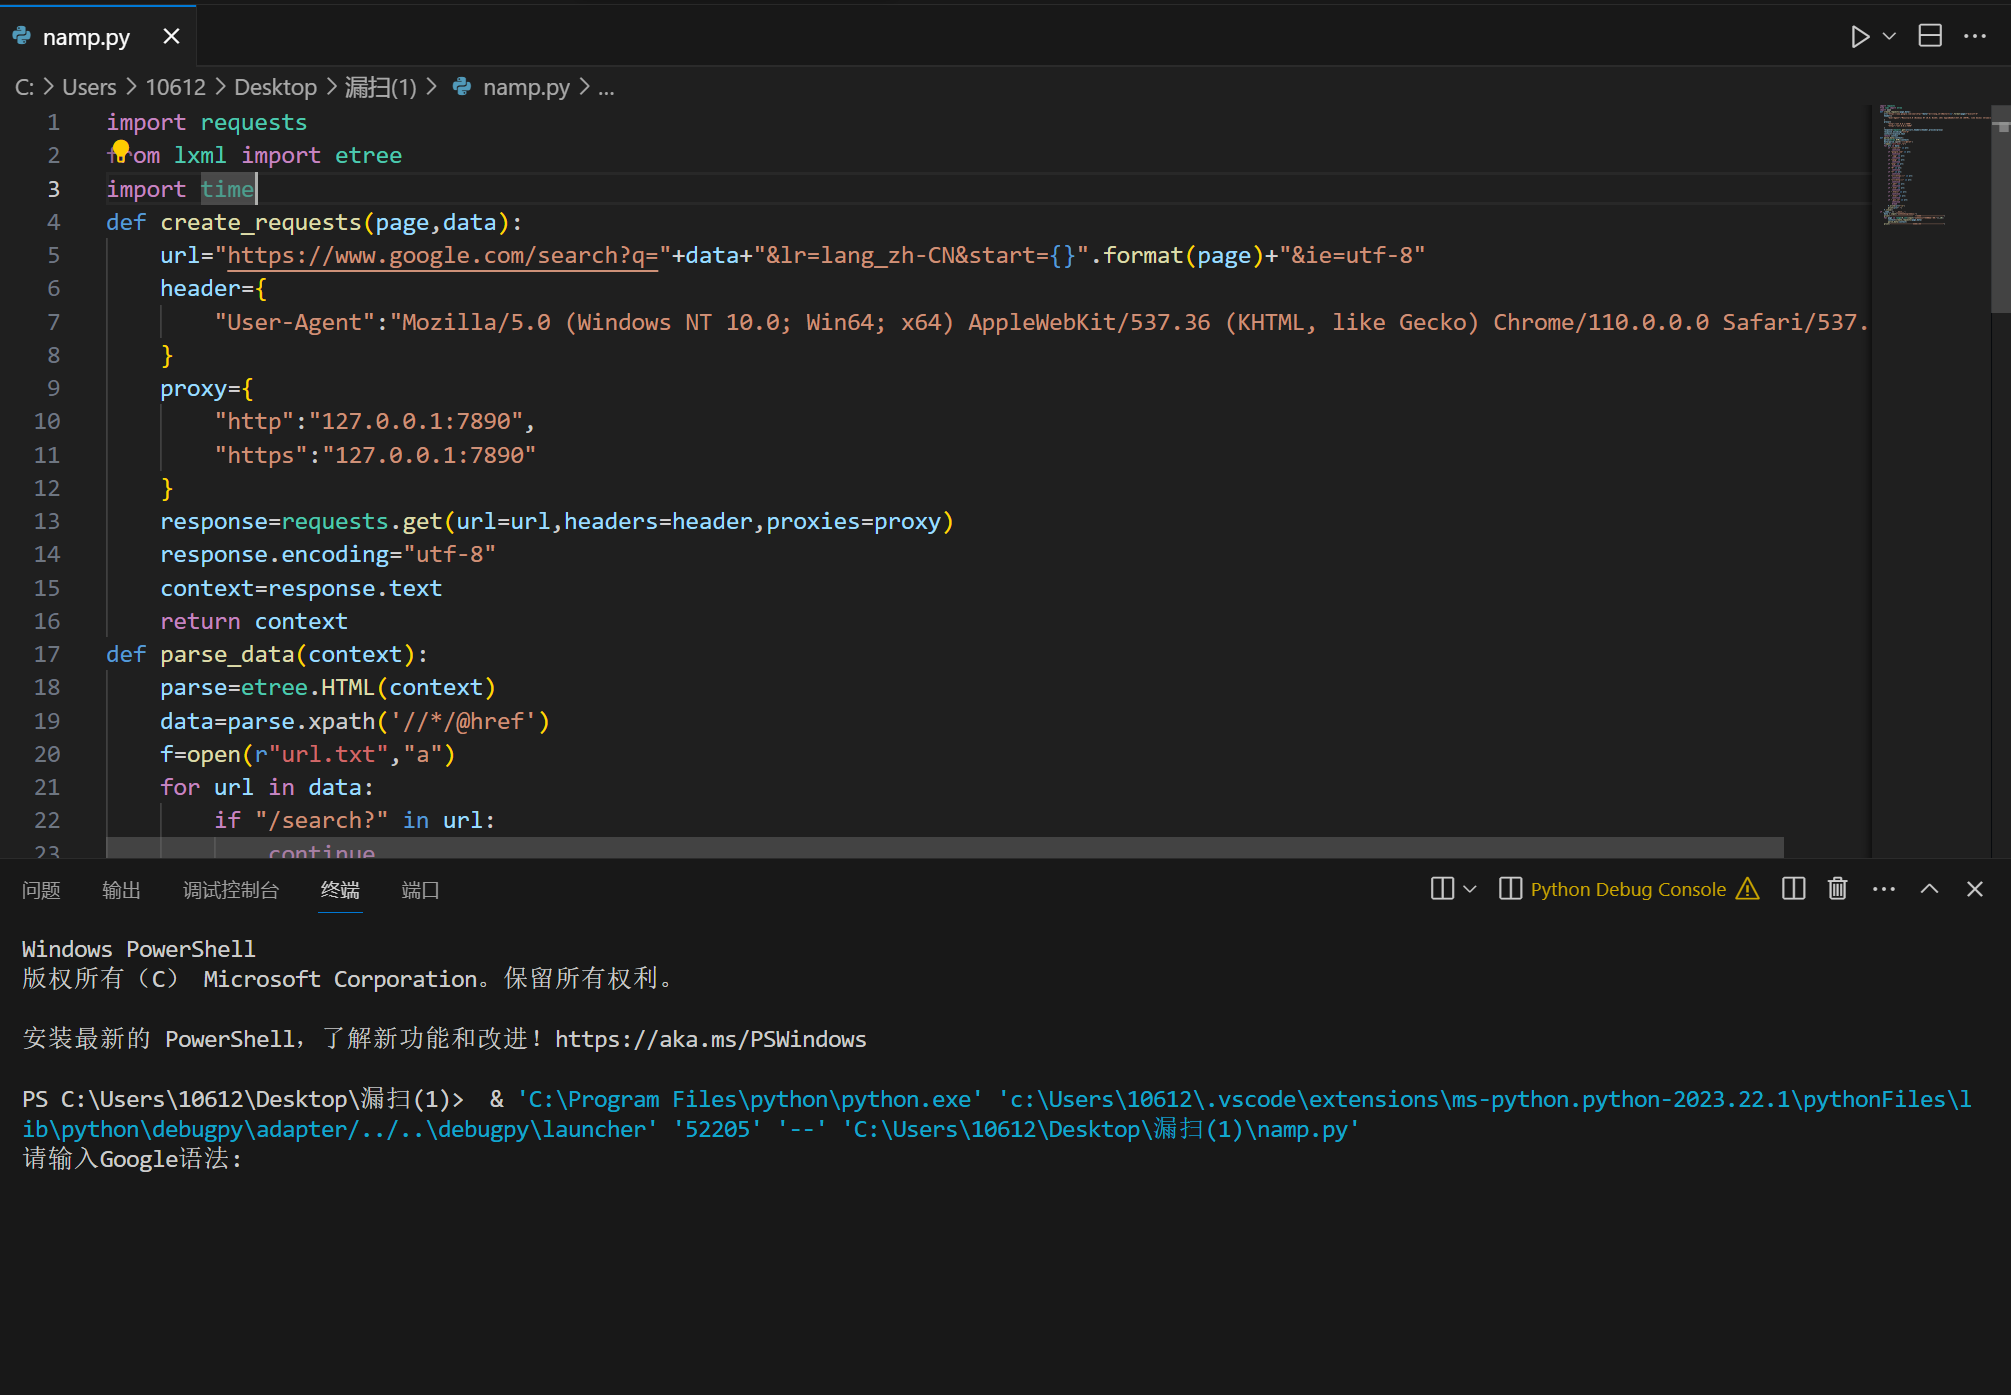The height and width of the screenshot is (1395, 2011).
Task: Open the panel's ellipsis menu
Action: coord(1884,889)
